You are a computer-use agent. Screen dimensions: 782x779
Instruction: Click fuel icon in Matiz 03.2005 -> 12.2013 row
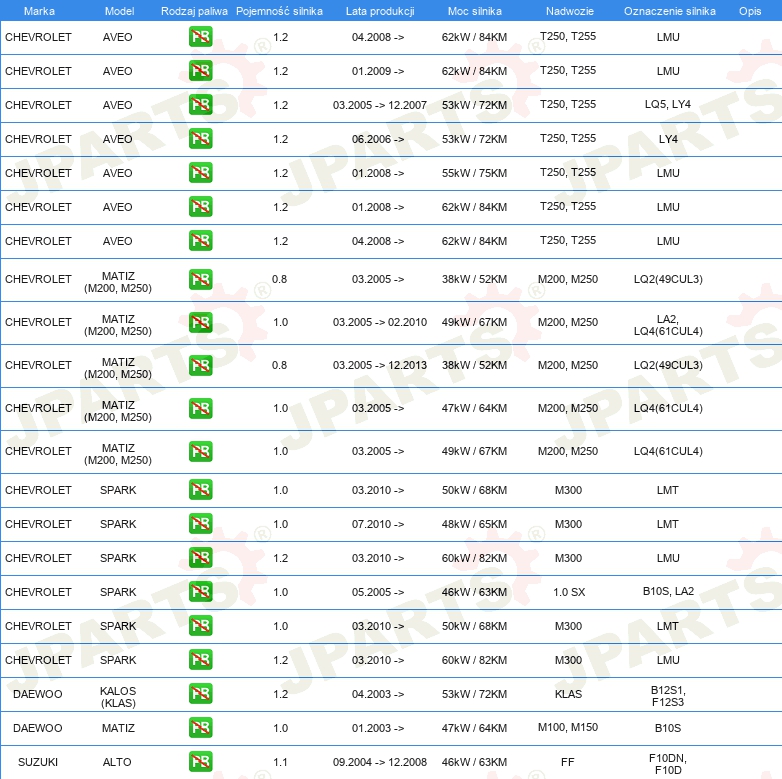pos(200,365)
